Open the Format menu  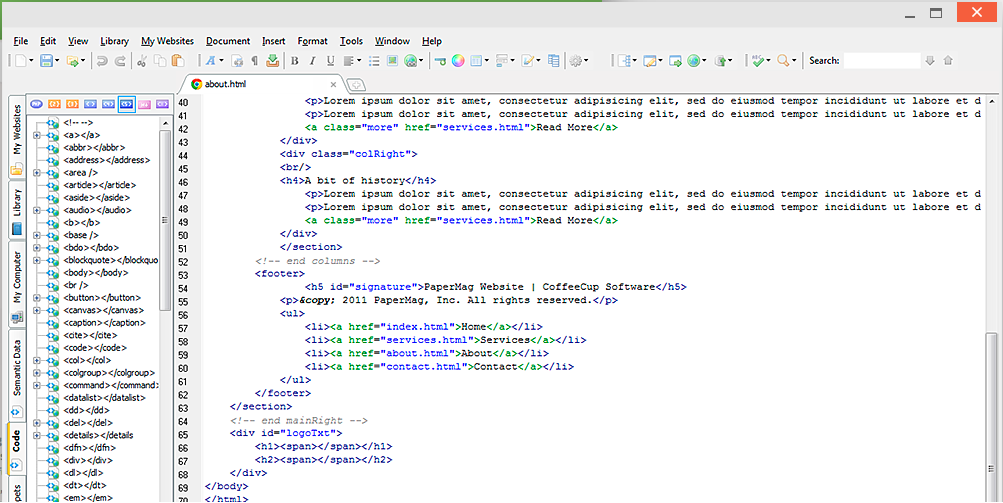312,41
